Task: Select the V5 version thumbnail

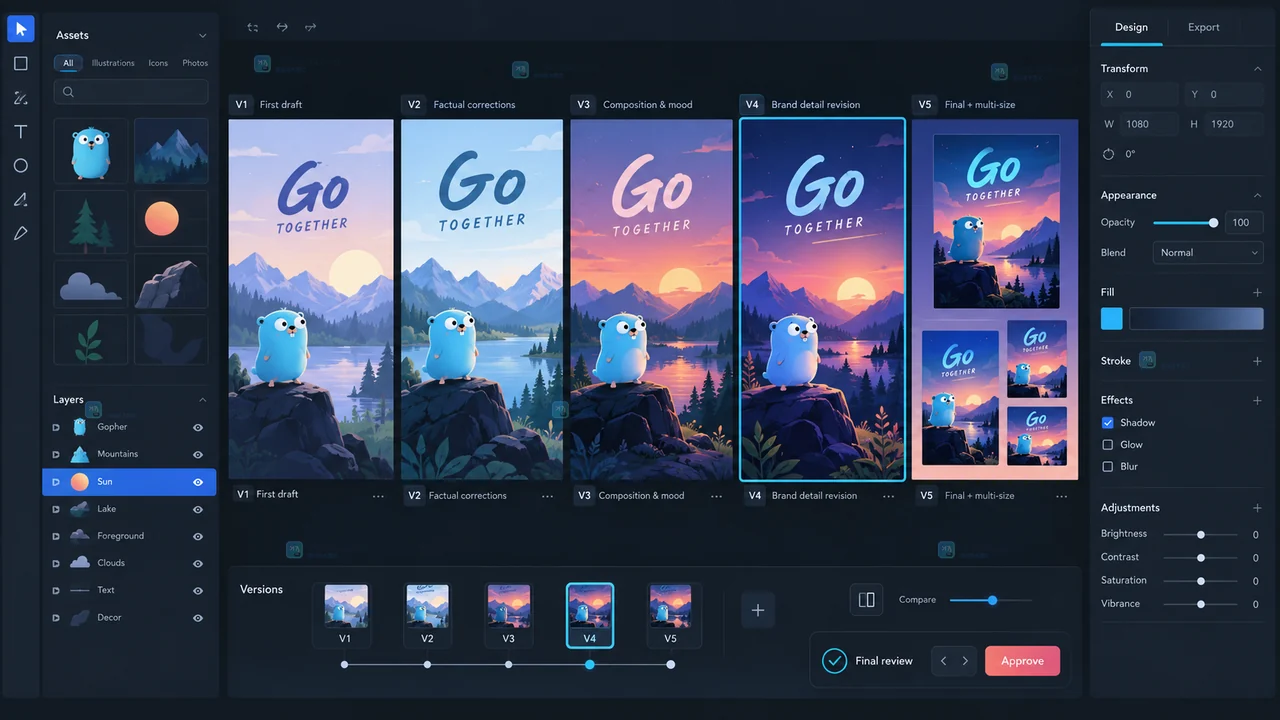Action: pyautogui.click(x=670, y=614)
